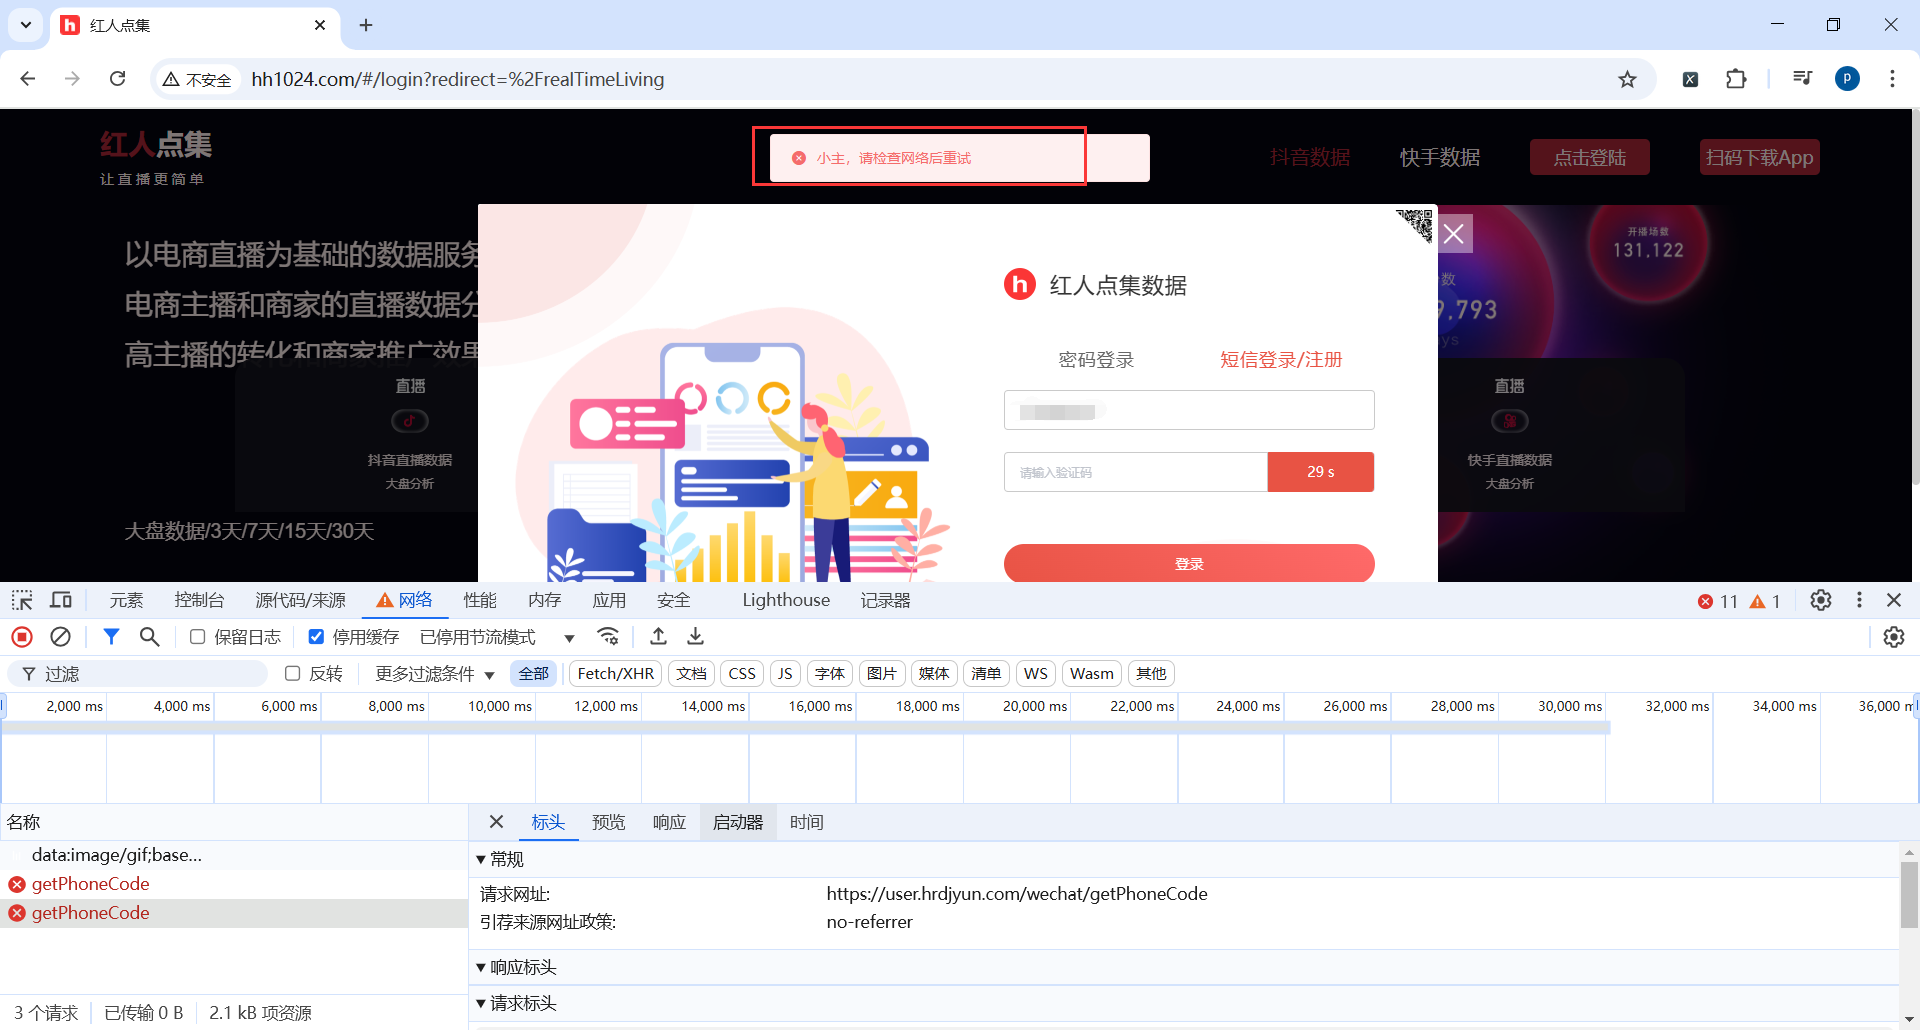The width and height of the screenshot is (1920, 1030).
Task: Open the Lighthouse DevTools tab
Action: [x=786, y=600]
